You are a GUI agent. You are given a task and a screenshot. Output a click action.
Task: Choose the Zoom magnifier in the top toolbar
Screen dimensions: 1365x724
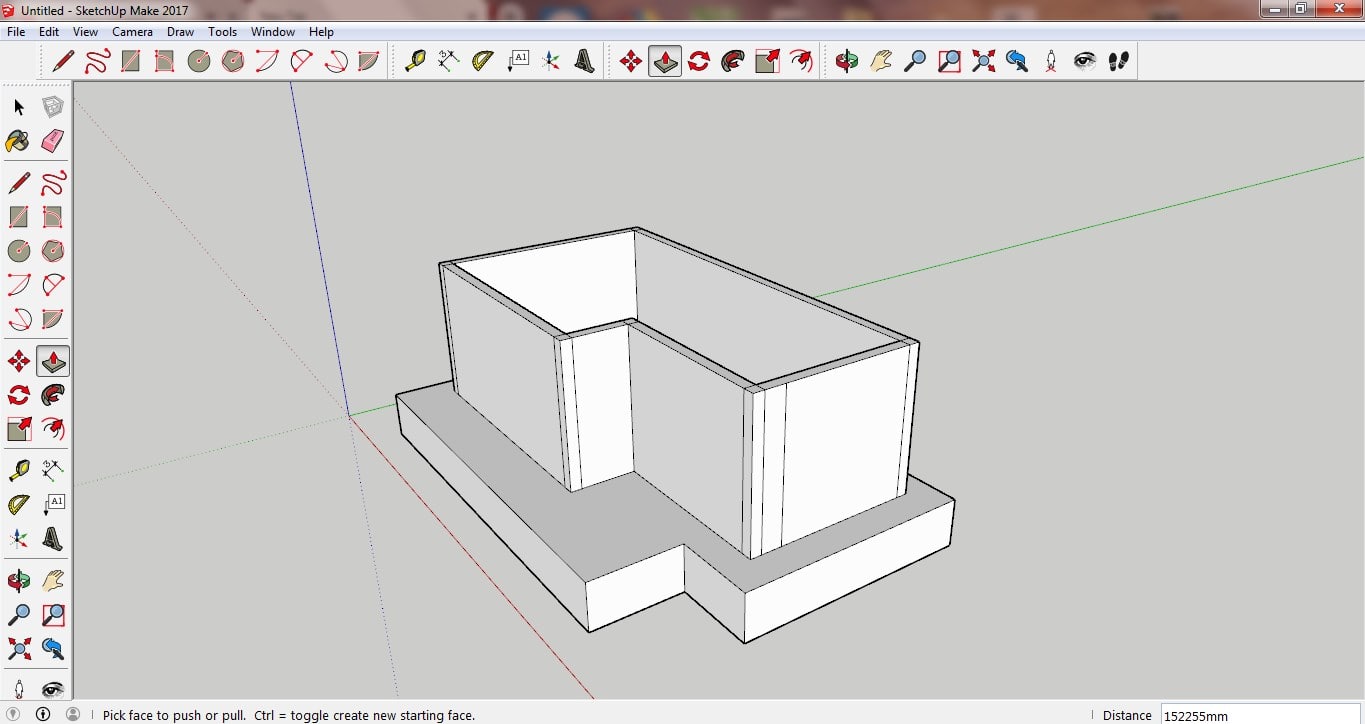tap(915, 61)
